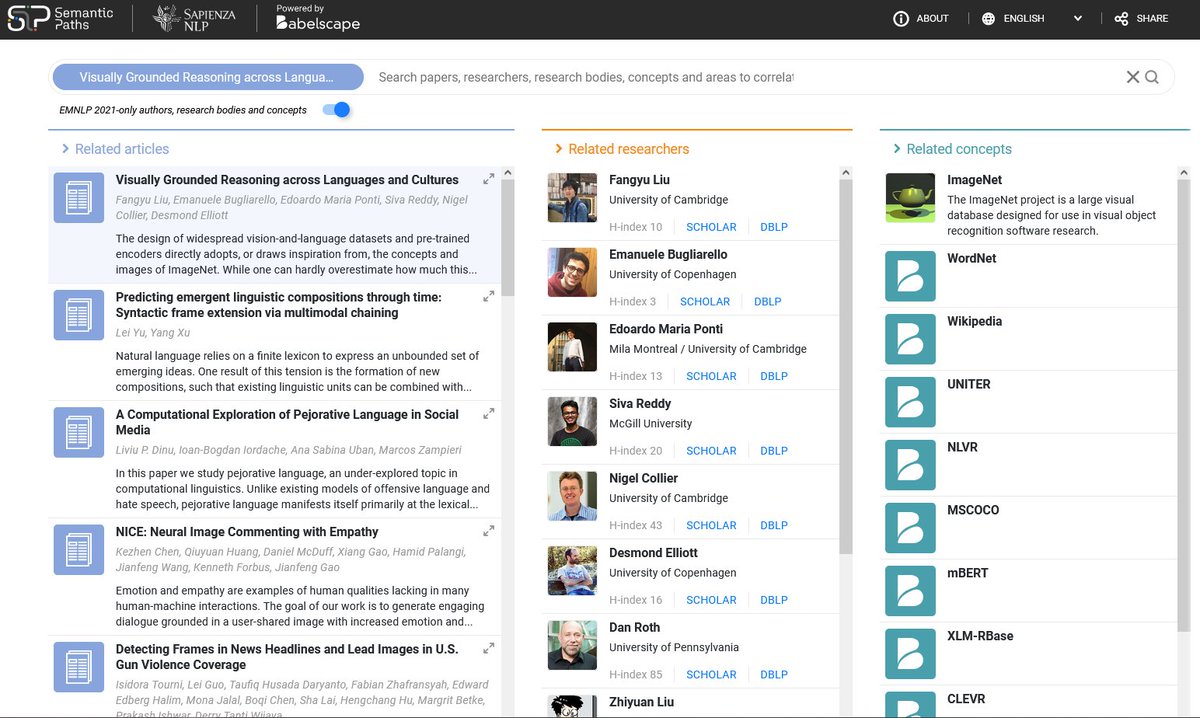Expand the Visually Grounded Reasoning article
This screenshot has width=1200, height=718.
(x=489, y=180)
